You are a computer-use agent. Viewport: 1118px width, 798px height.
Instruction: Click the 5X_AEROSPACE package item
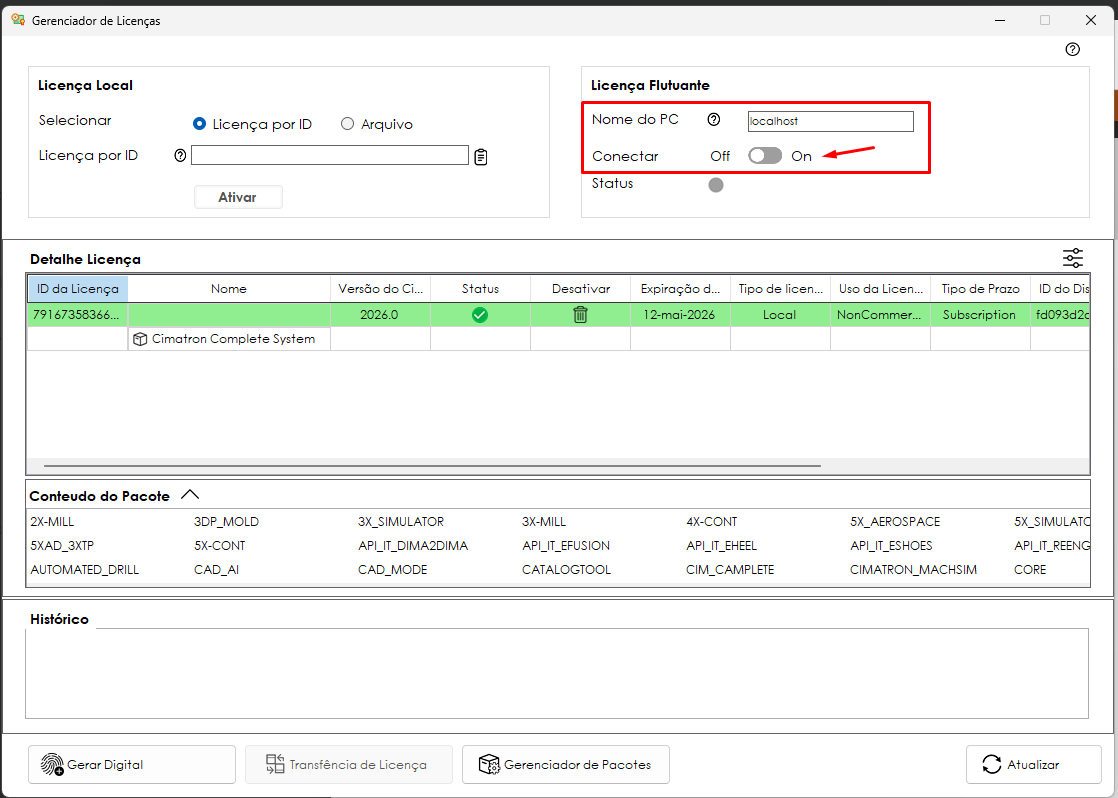(x=895, y=521)
